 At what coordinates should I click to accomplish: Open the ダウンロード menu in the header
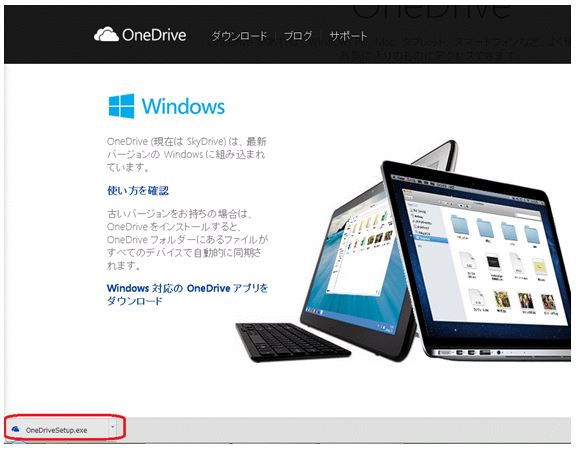(x=239, y=36)
